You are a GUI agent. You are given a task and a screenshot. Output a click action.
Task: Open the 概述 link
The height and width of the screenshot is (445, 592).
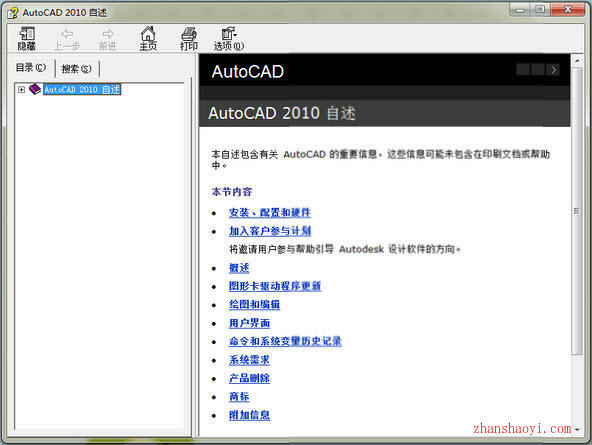[x=239, y=268]
